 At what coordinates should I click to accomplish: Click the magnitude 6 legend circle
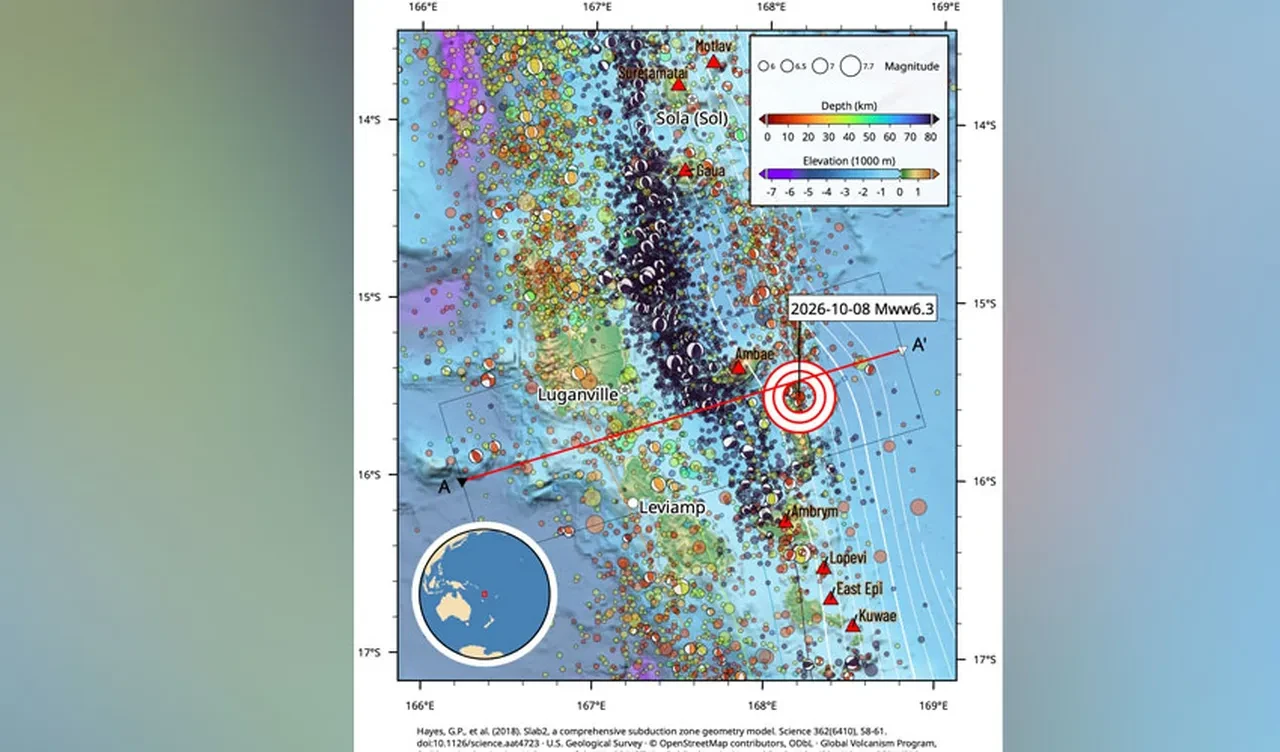pyautogui.click(x=764, y=66)
